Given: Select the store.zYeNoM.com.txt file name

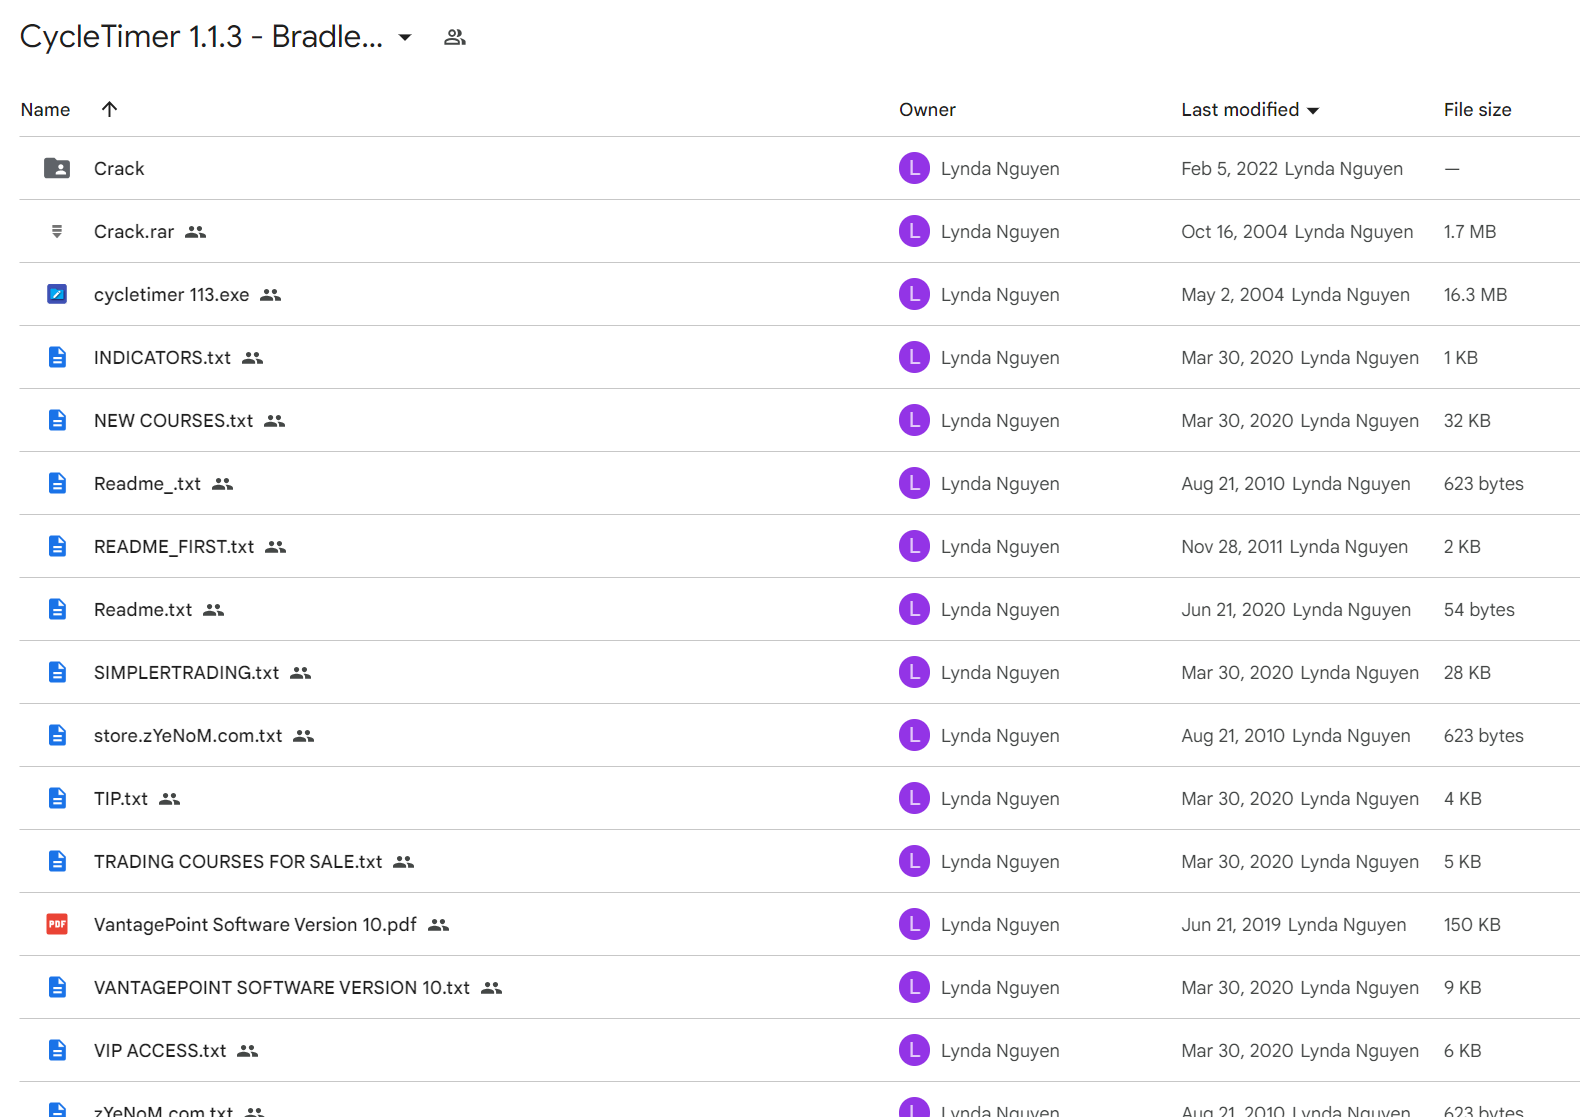Looking at the screenshot, I should [x=188, y=736].
